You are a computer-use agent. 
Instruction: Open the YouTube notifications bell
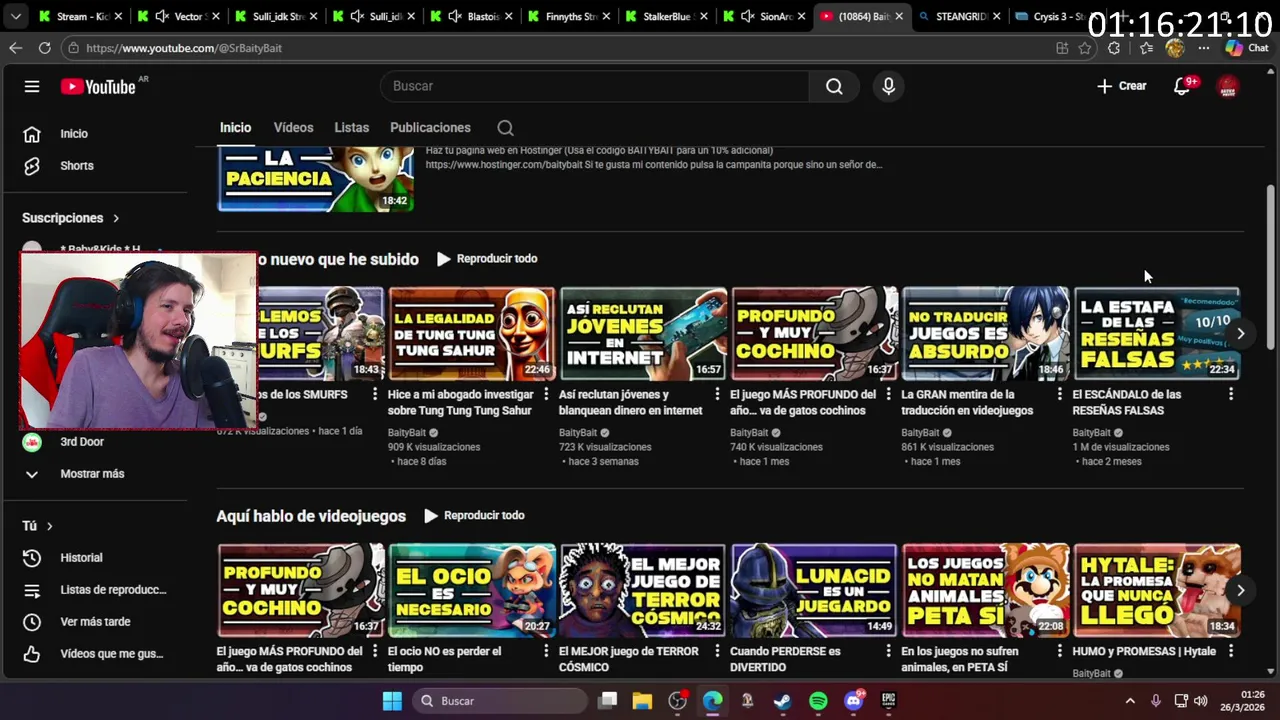1182,87
